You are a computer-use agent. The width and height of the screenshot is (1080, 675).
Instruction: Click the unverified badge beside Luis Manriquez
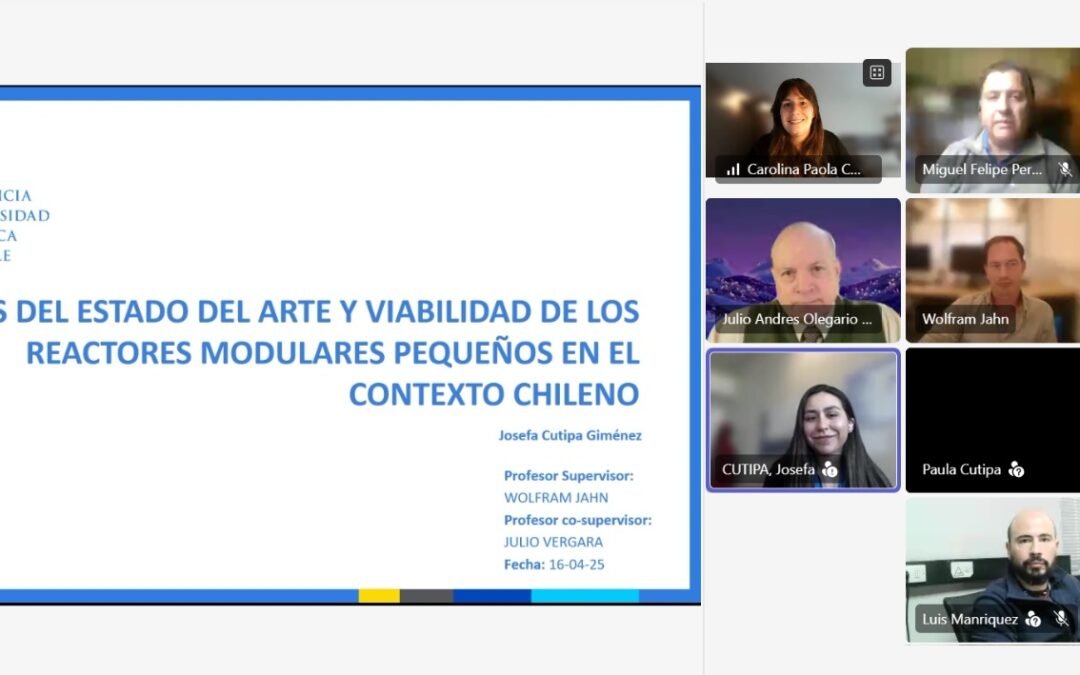click(1033, 620)
